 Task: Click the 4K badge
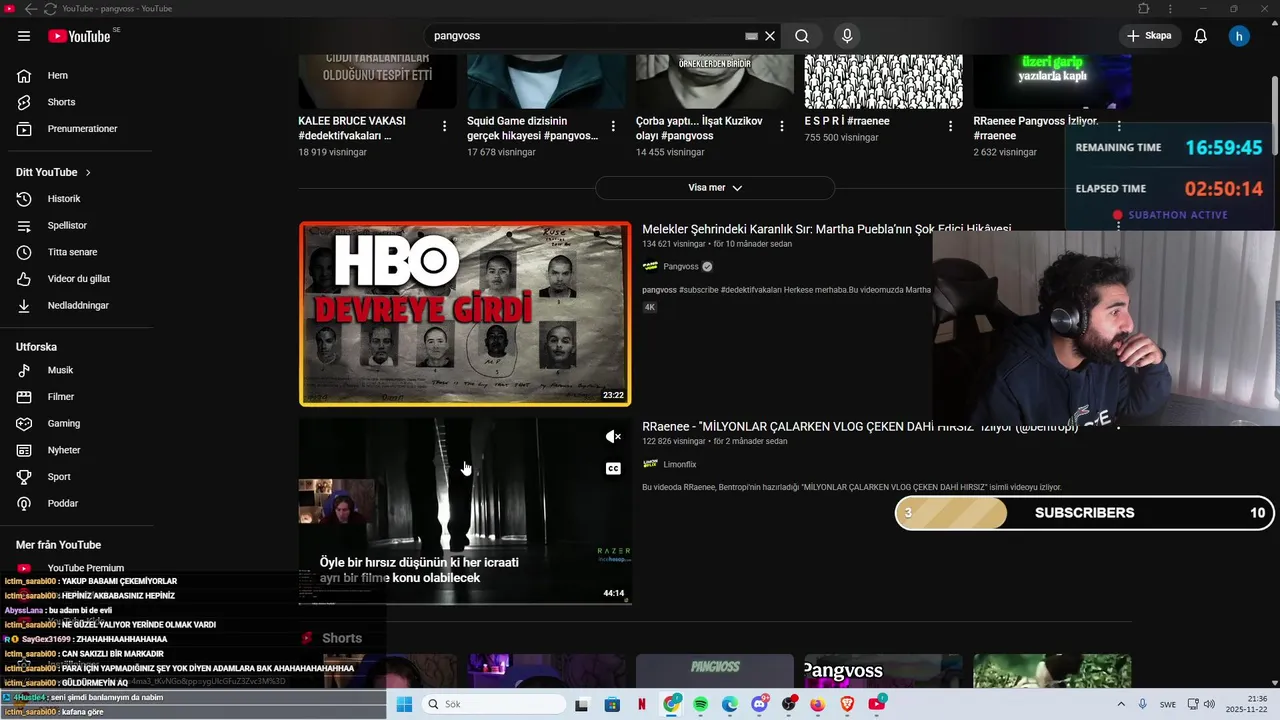650,308
